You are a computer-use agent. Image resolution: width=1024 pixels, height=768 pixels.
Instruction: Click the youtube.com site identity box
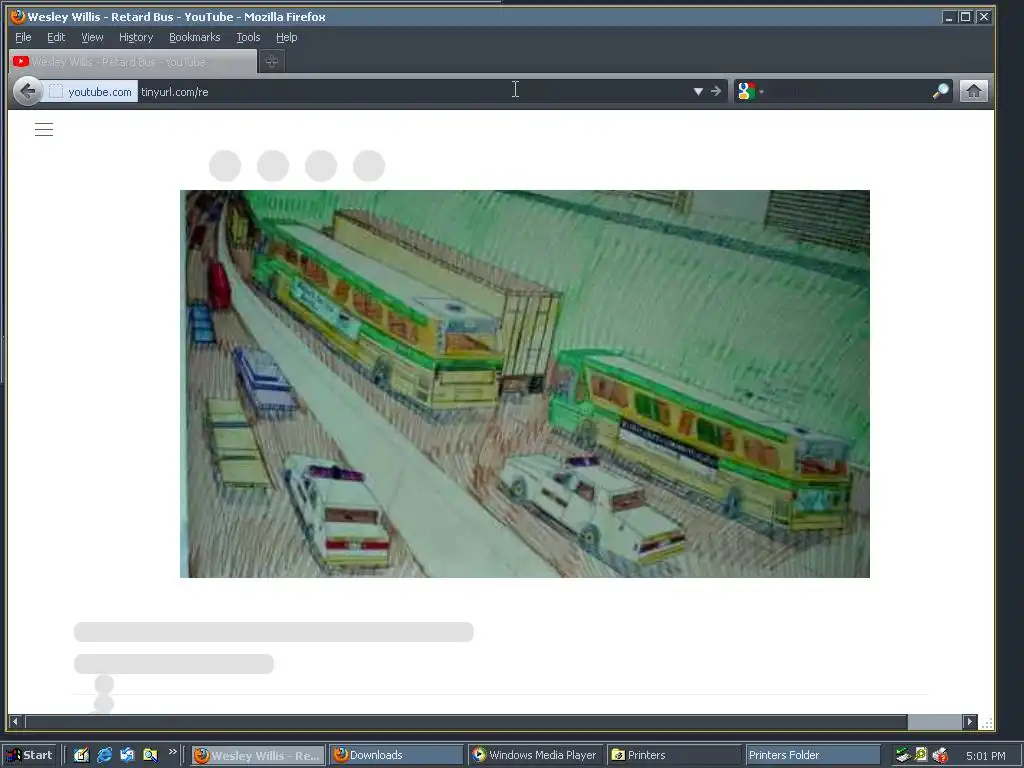coord(91,91)
